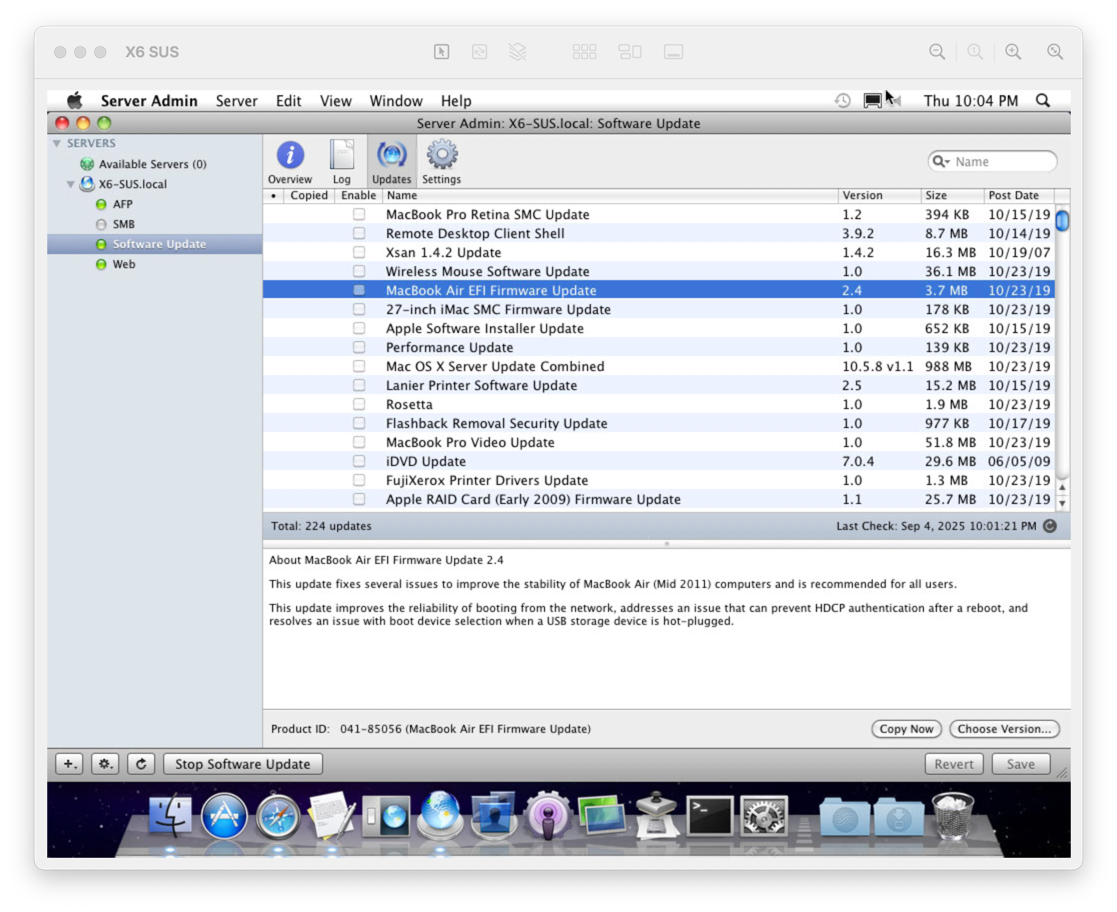This screenshot has height=912, width=1117.
Task: Open the Downloads folder in the Dock
Action: coord(899,817)
